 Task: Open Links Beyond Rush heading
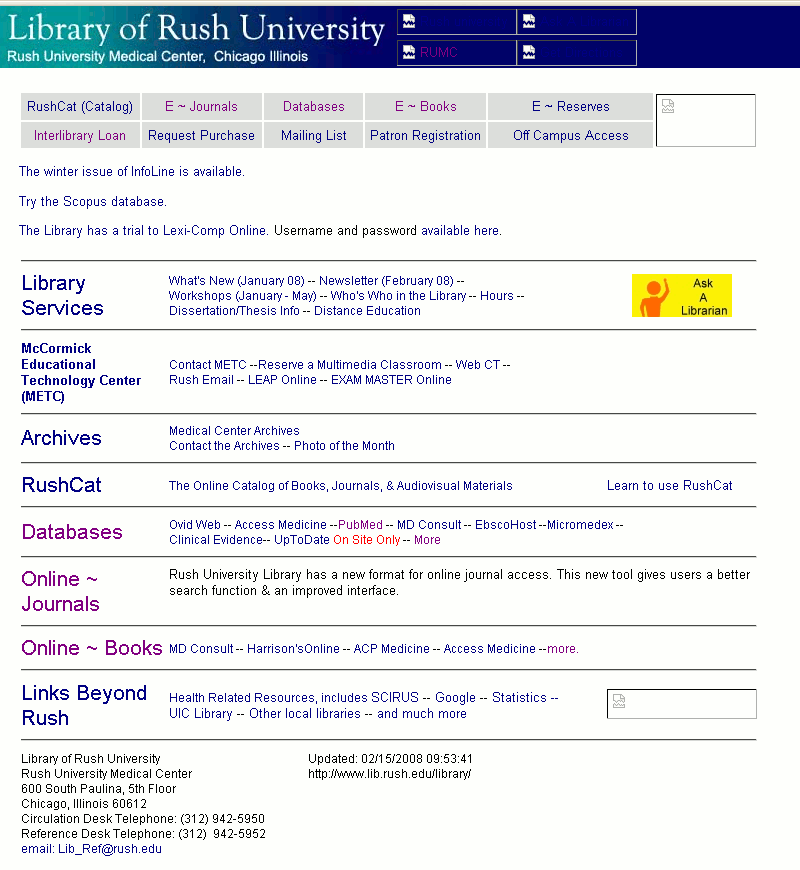click(84, 705)
